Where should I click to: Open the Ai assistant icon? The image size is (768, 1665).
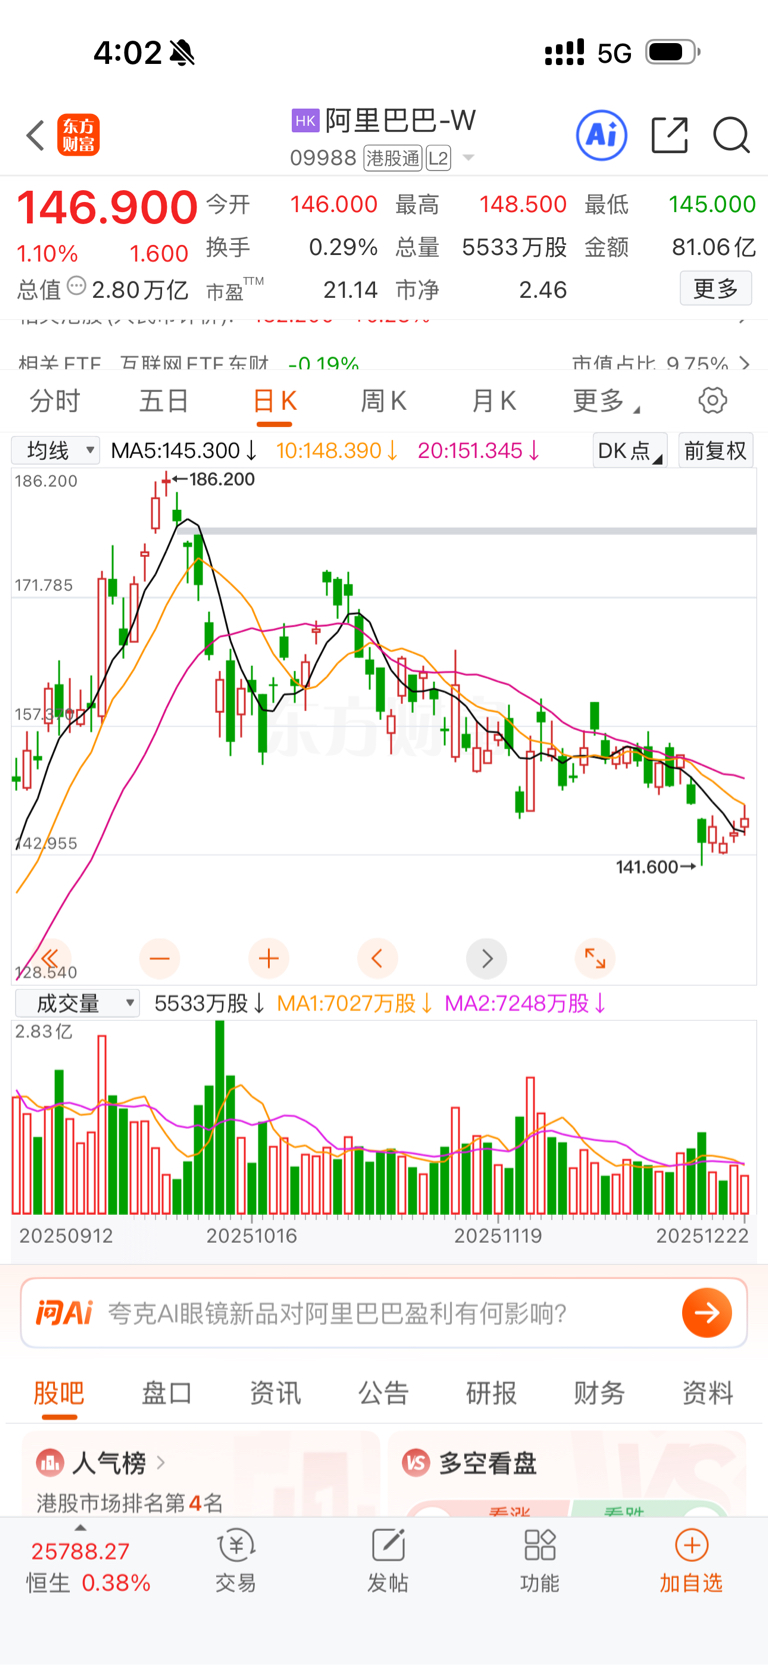click(602, 135)
